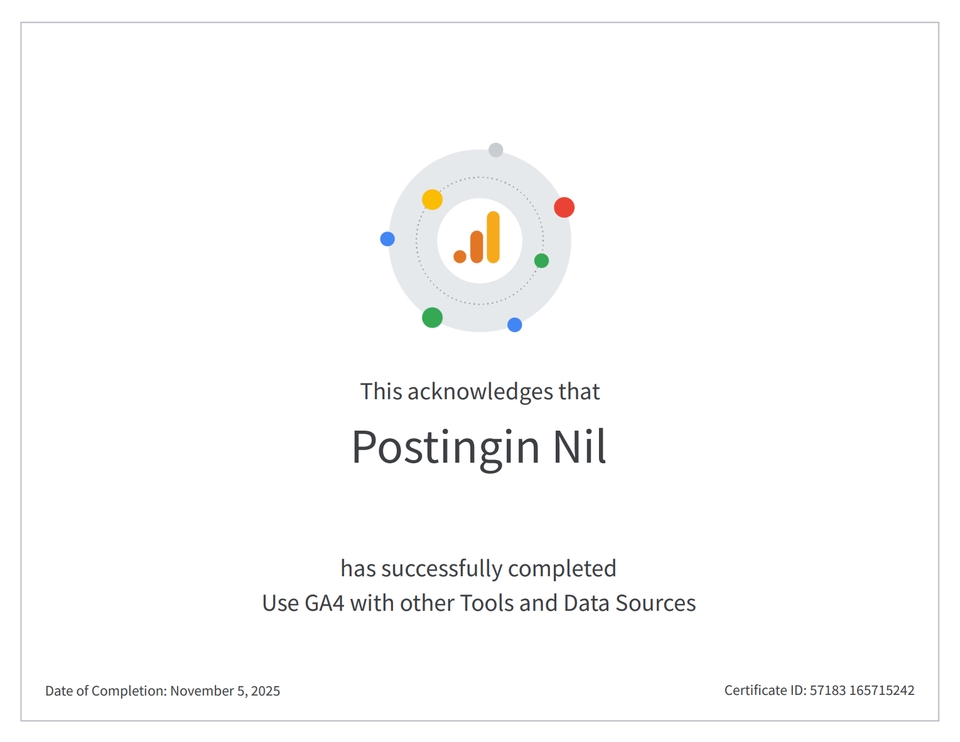Click the middle orange bar in logo

click(x=477, y=247)
